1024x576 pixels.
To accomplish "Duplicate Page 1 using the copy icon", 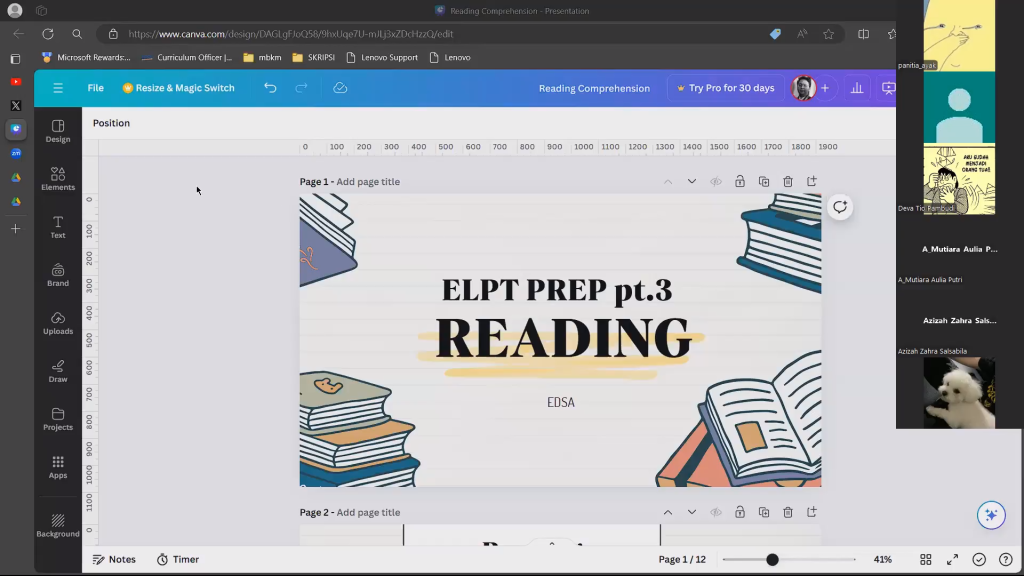I will click(764, 182).
